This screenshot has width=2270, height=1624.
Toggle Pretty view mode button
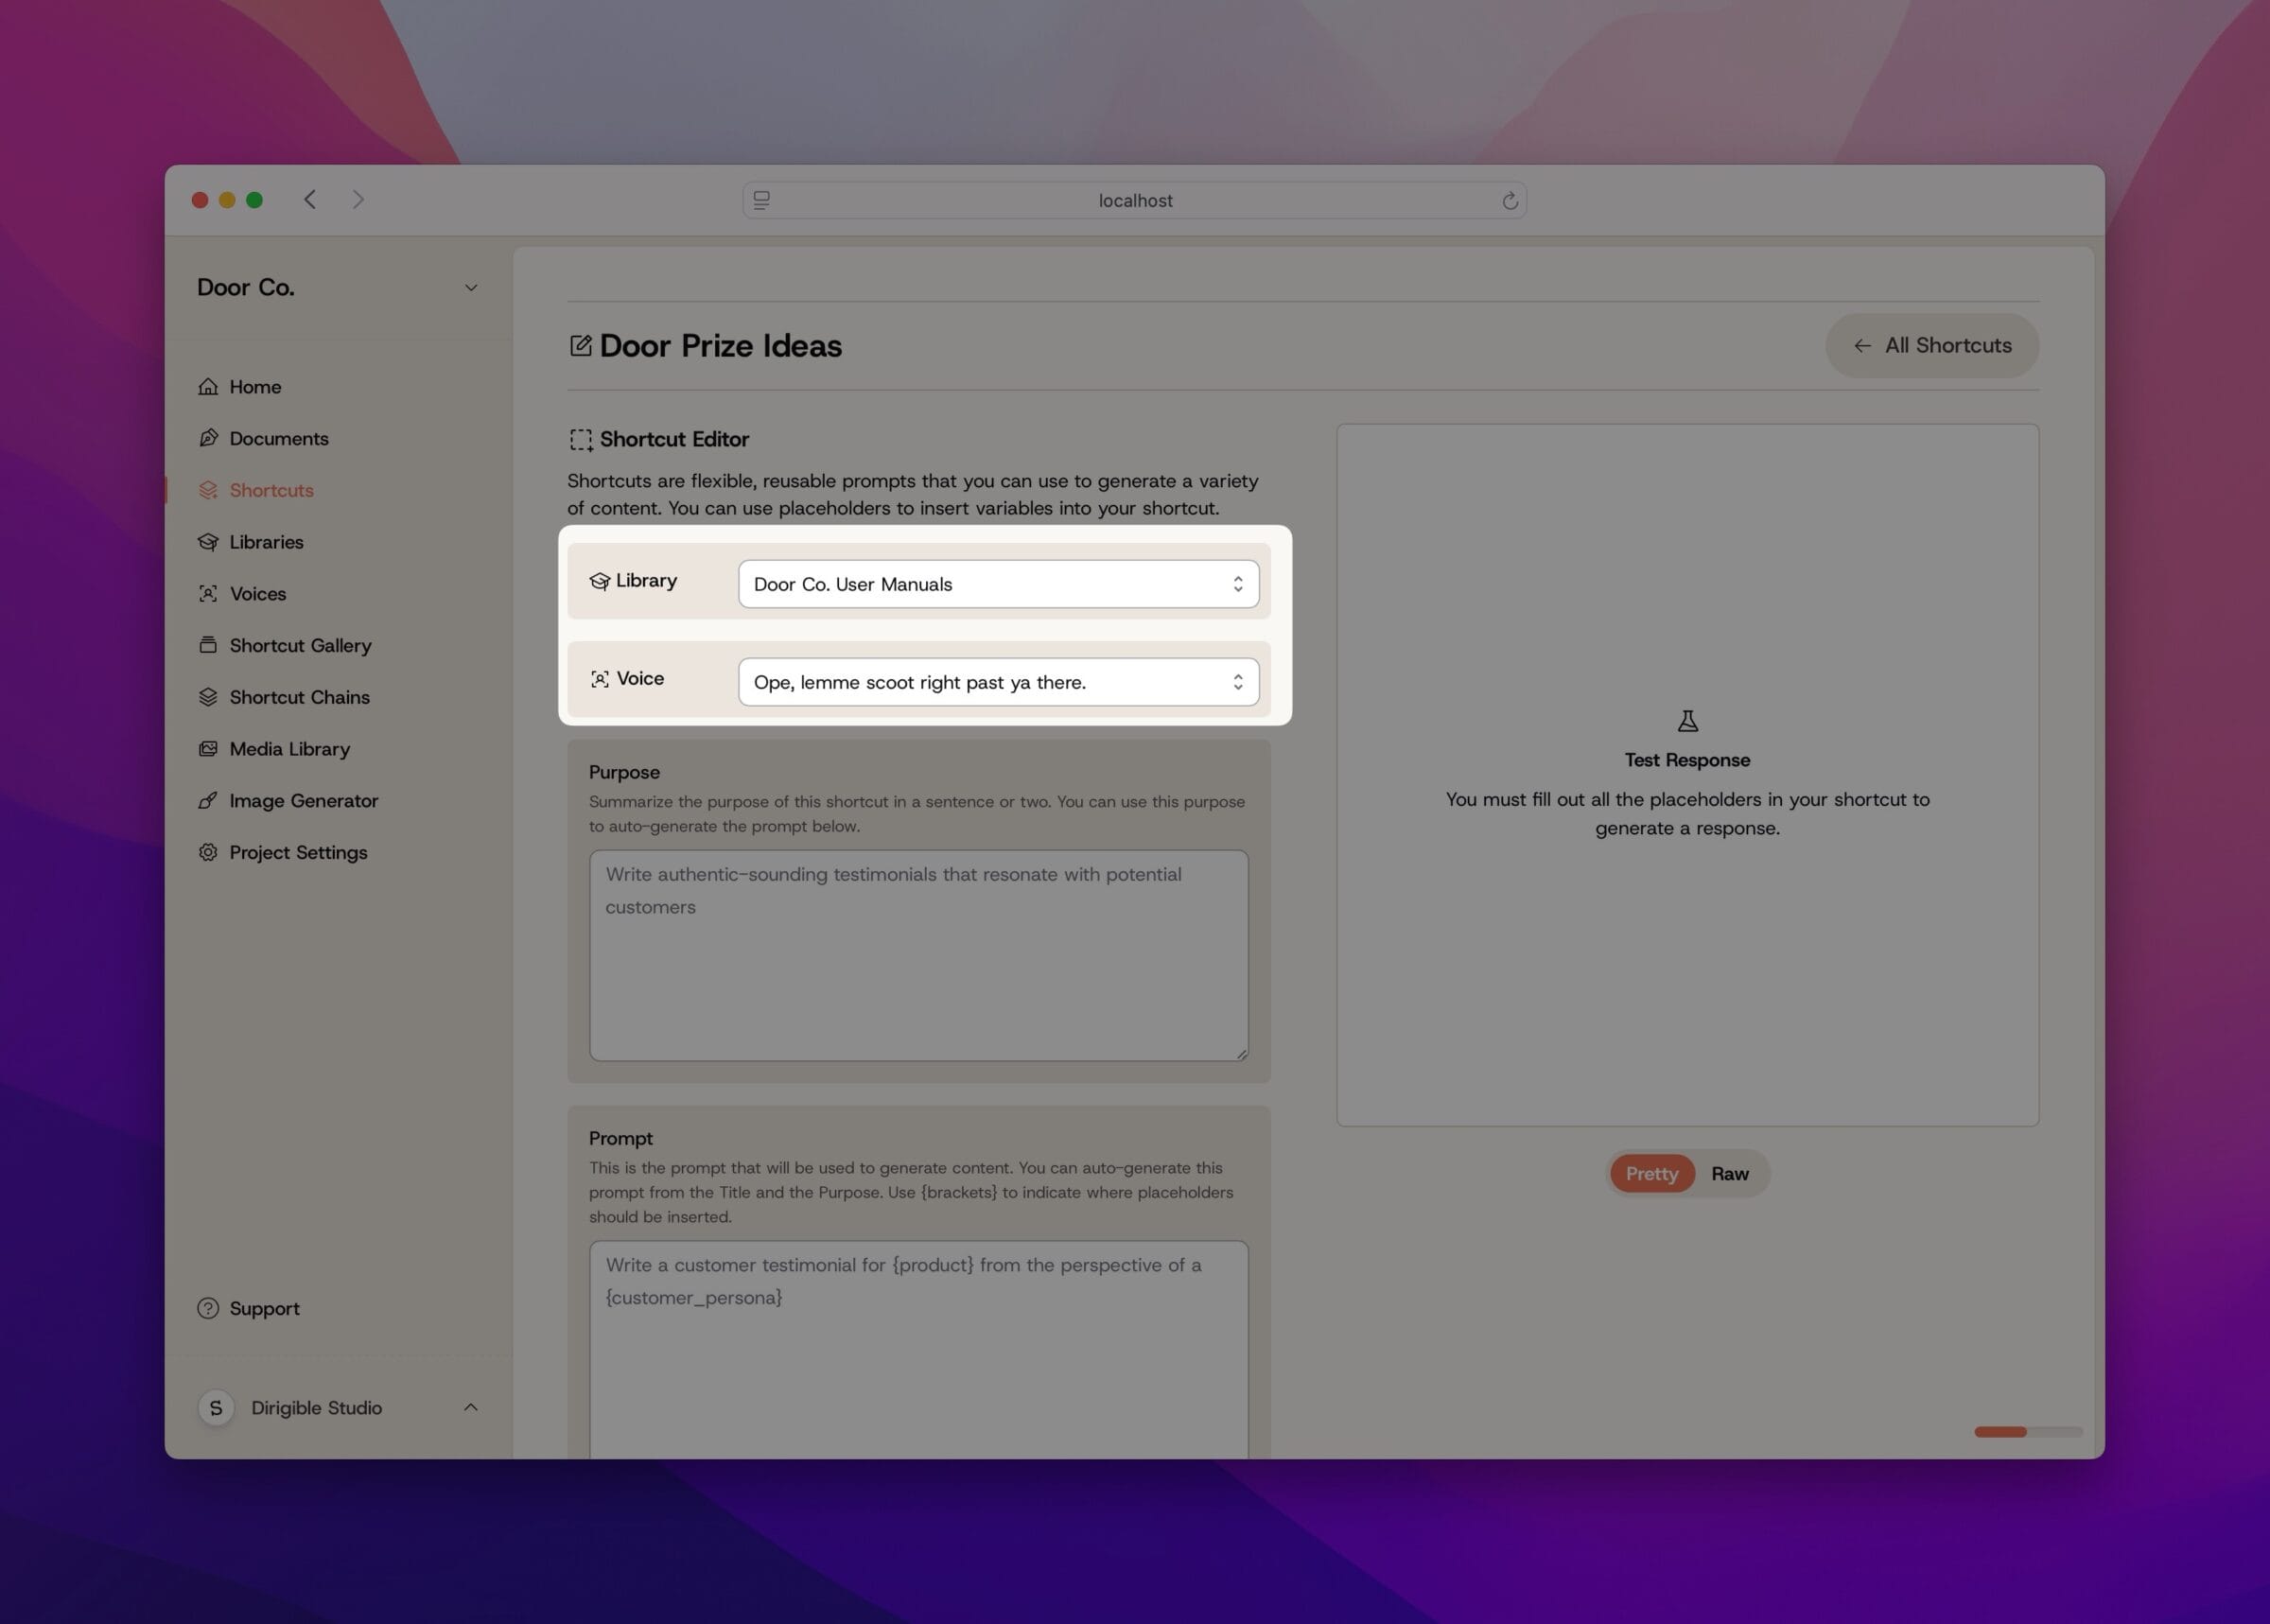(x=1650, y=1171)
